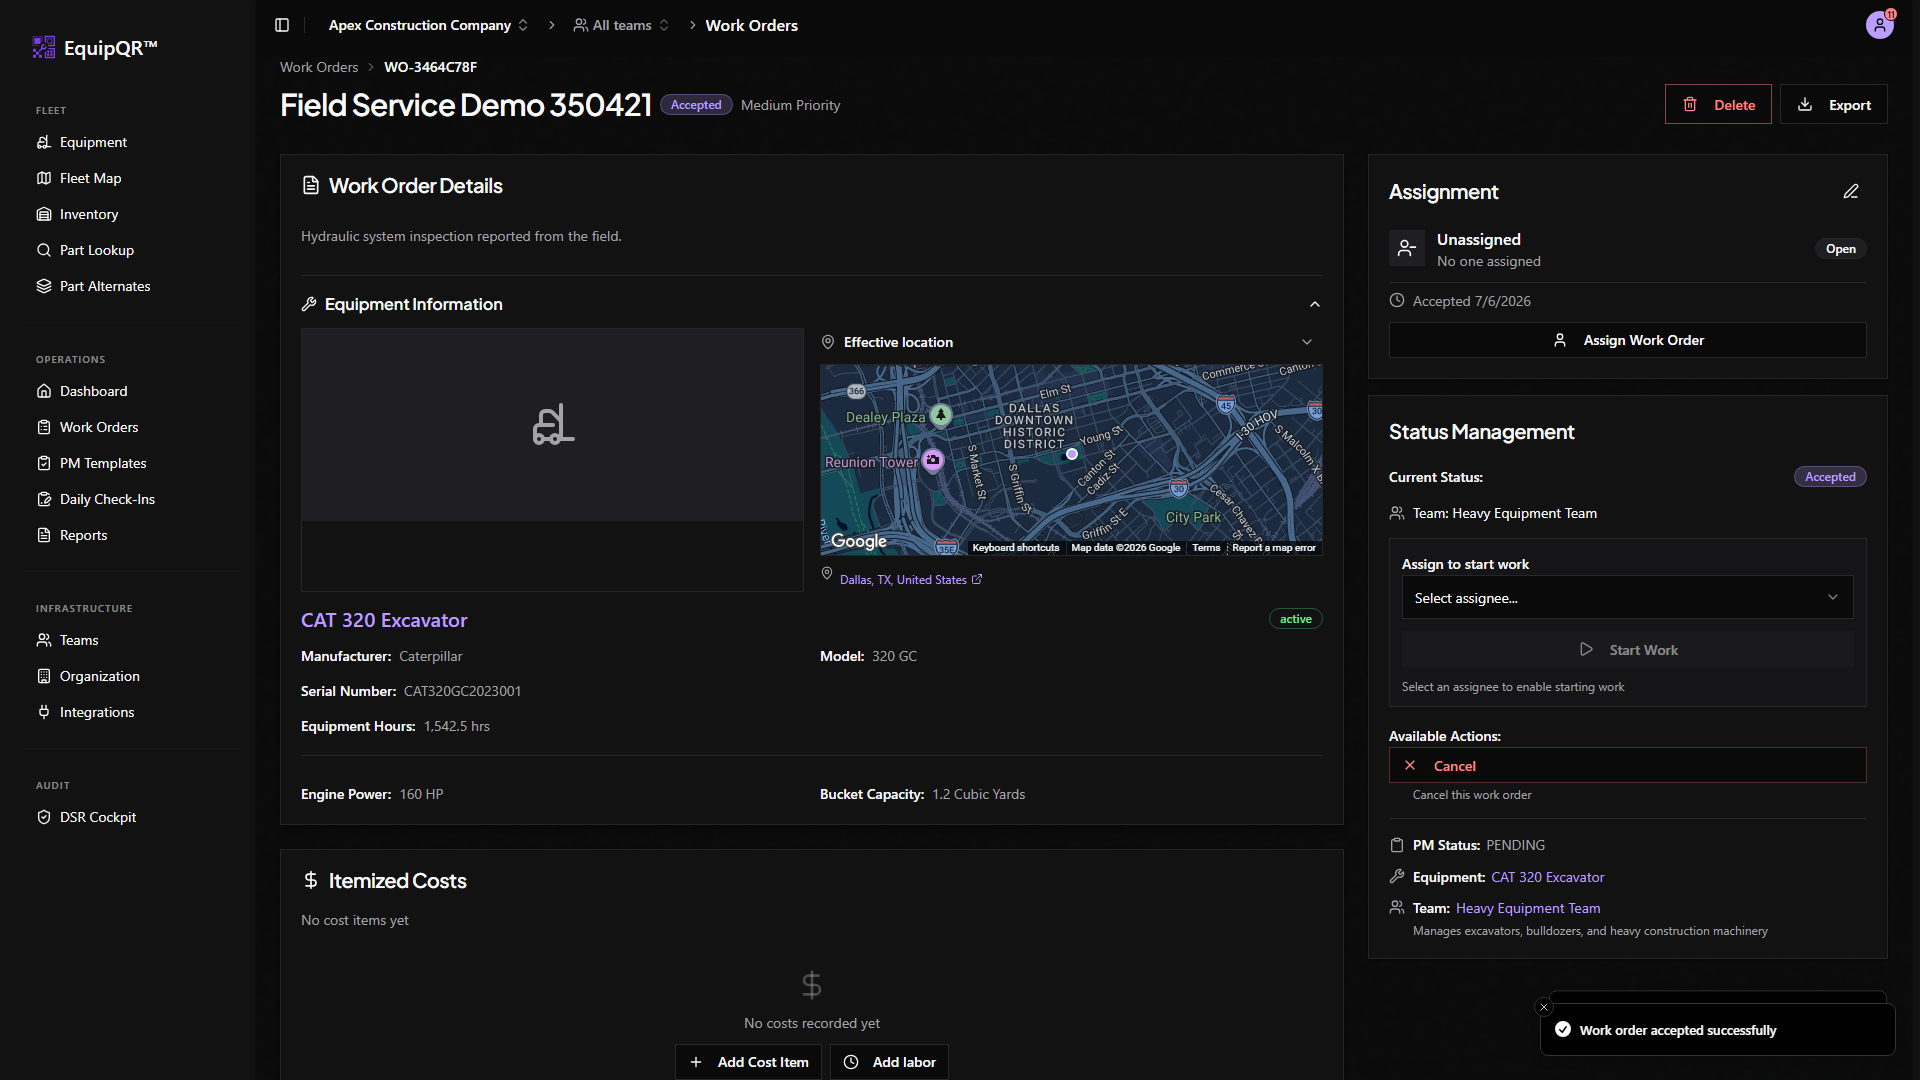This screenshot has height=1080, width=1920.
Task: Click the EquipQR logo
Action: [x=95, y=47]
